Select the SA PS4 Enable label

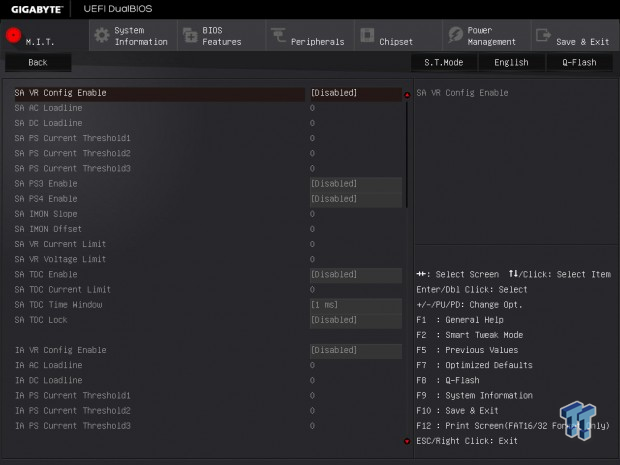[46, 199]
